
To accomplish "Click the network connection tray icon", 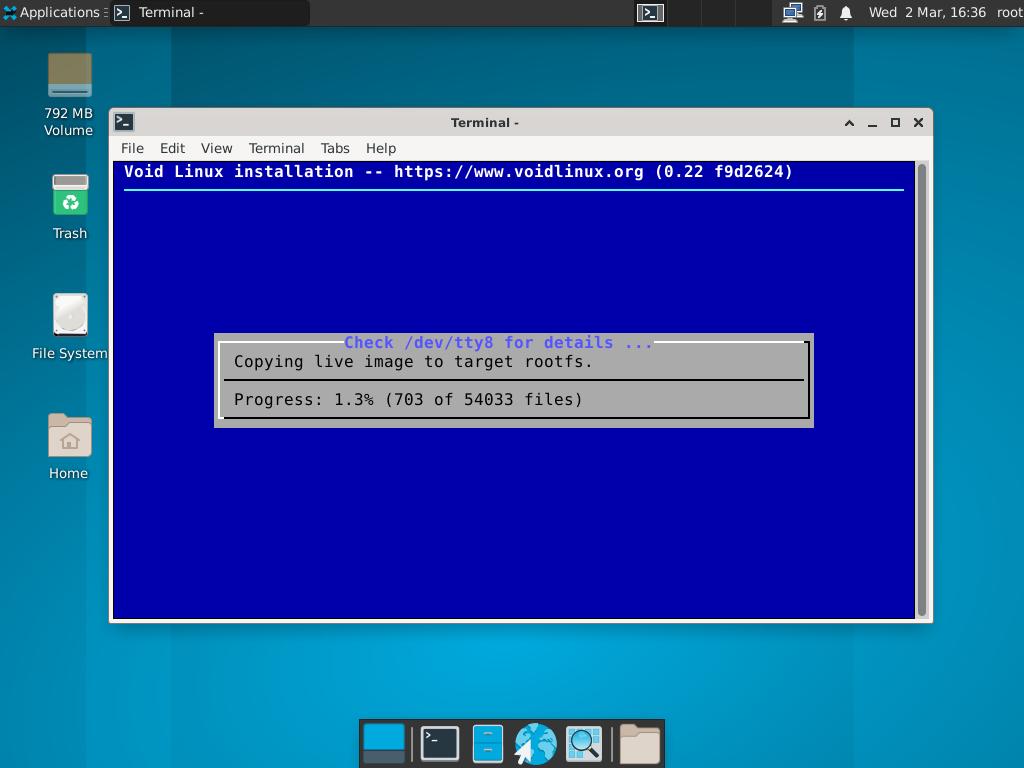I will [x=792, y=12].
